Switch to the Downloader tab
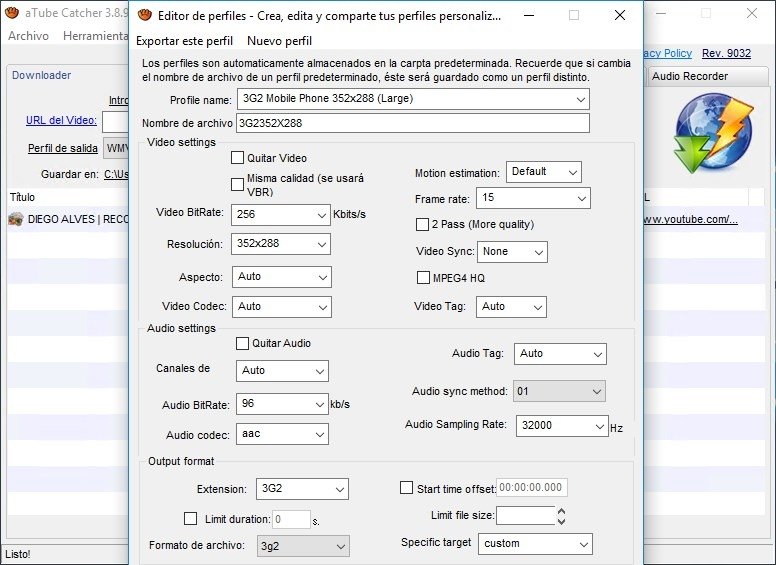 pyautogui.click(x=42, y=75)
